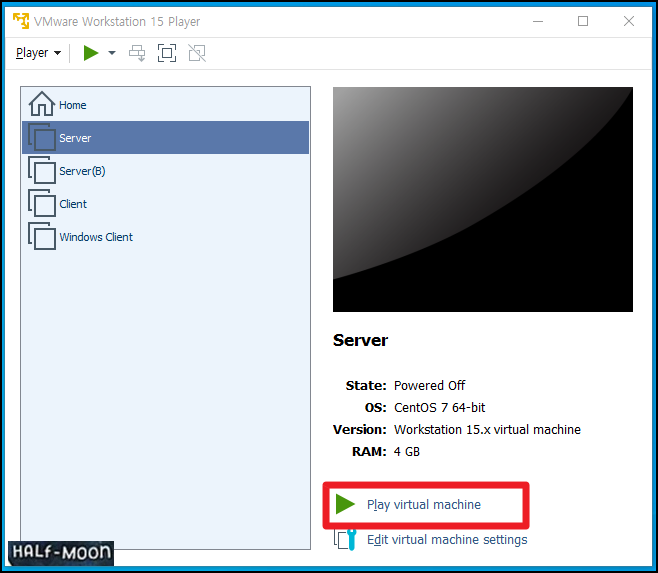The height and width of the screenshot is (573, 658).
Task: Click the Unity mode toolbar icon
Action: click(197, 53)
